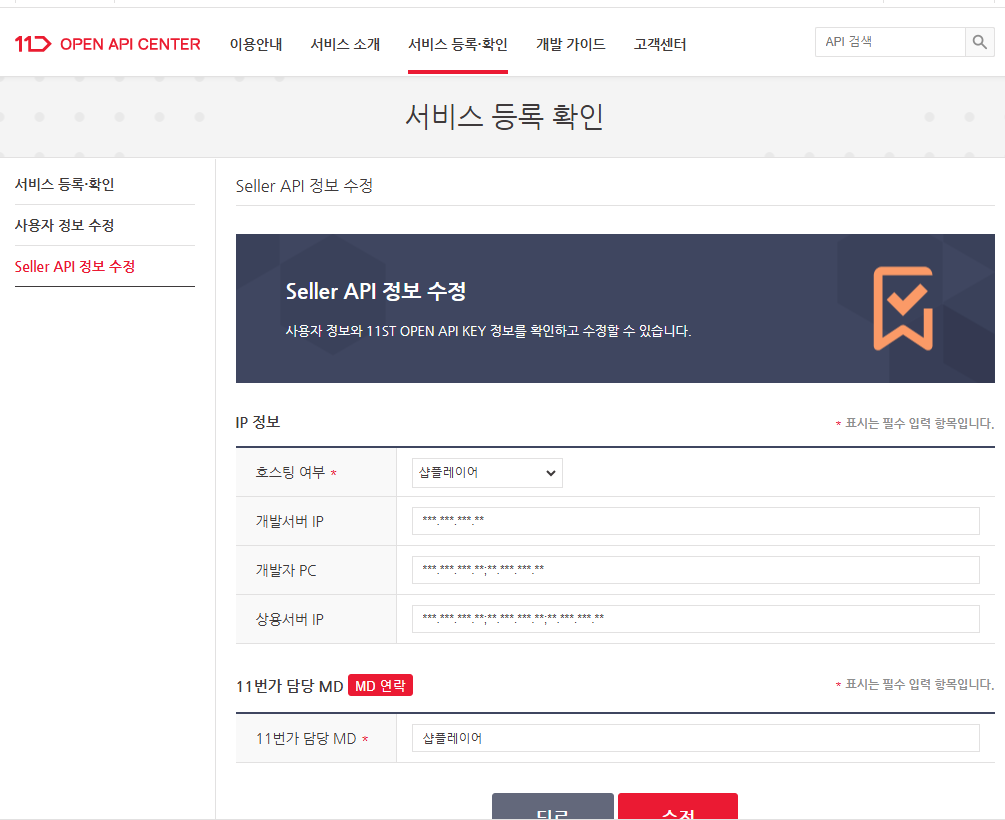Select 사용자 정보 수정 in the sidebar
Screen dimensions: 1005x820
(64, 226)
